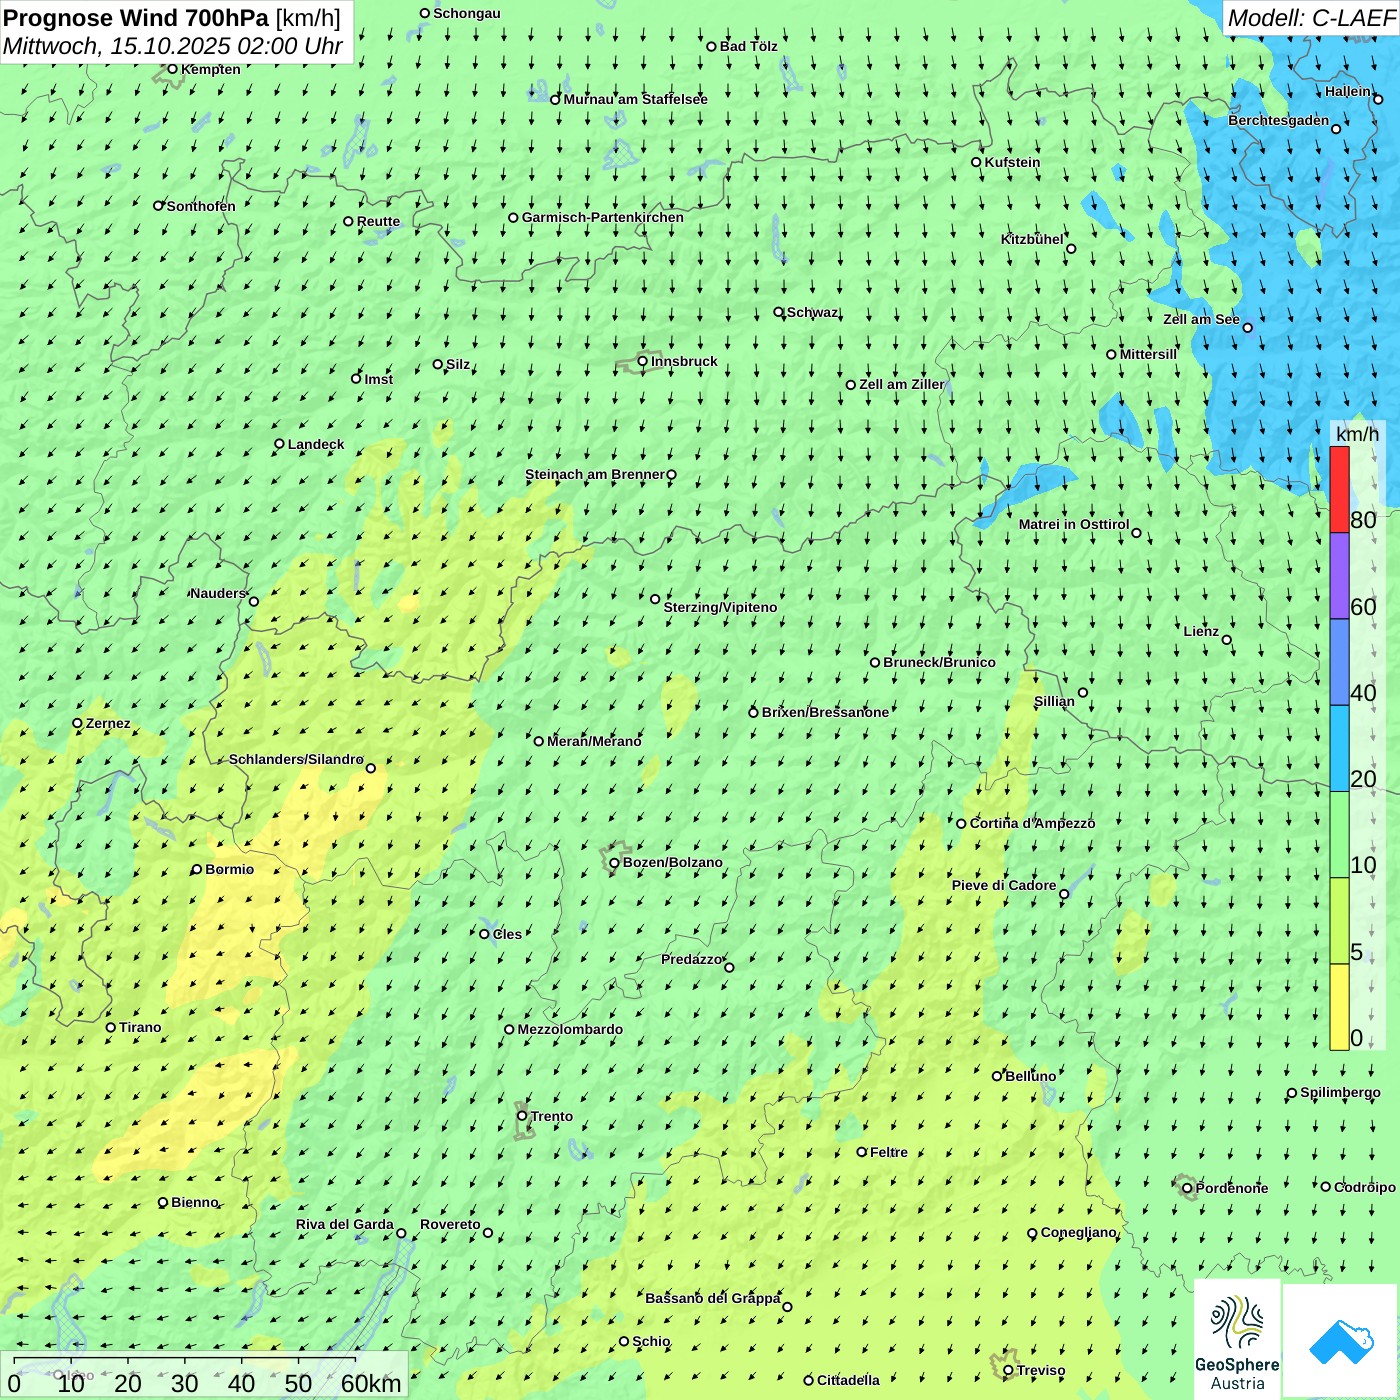1400x1400 pixels.
Task: Click the 'Berchtesgaden' label
Action: click(1279, 120)
